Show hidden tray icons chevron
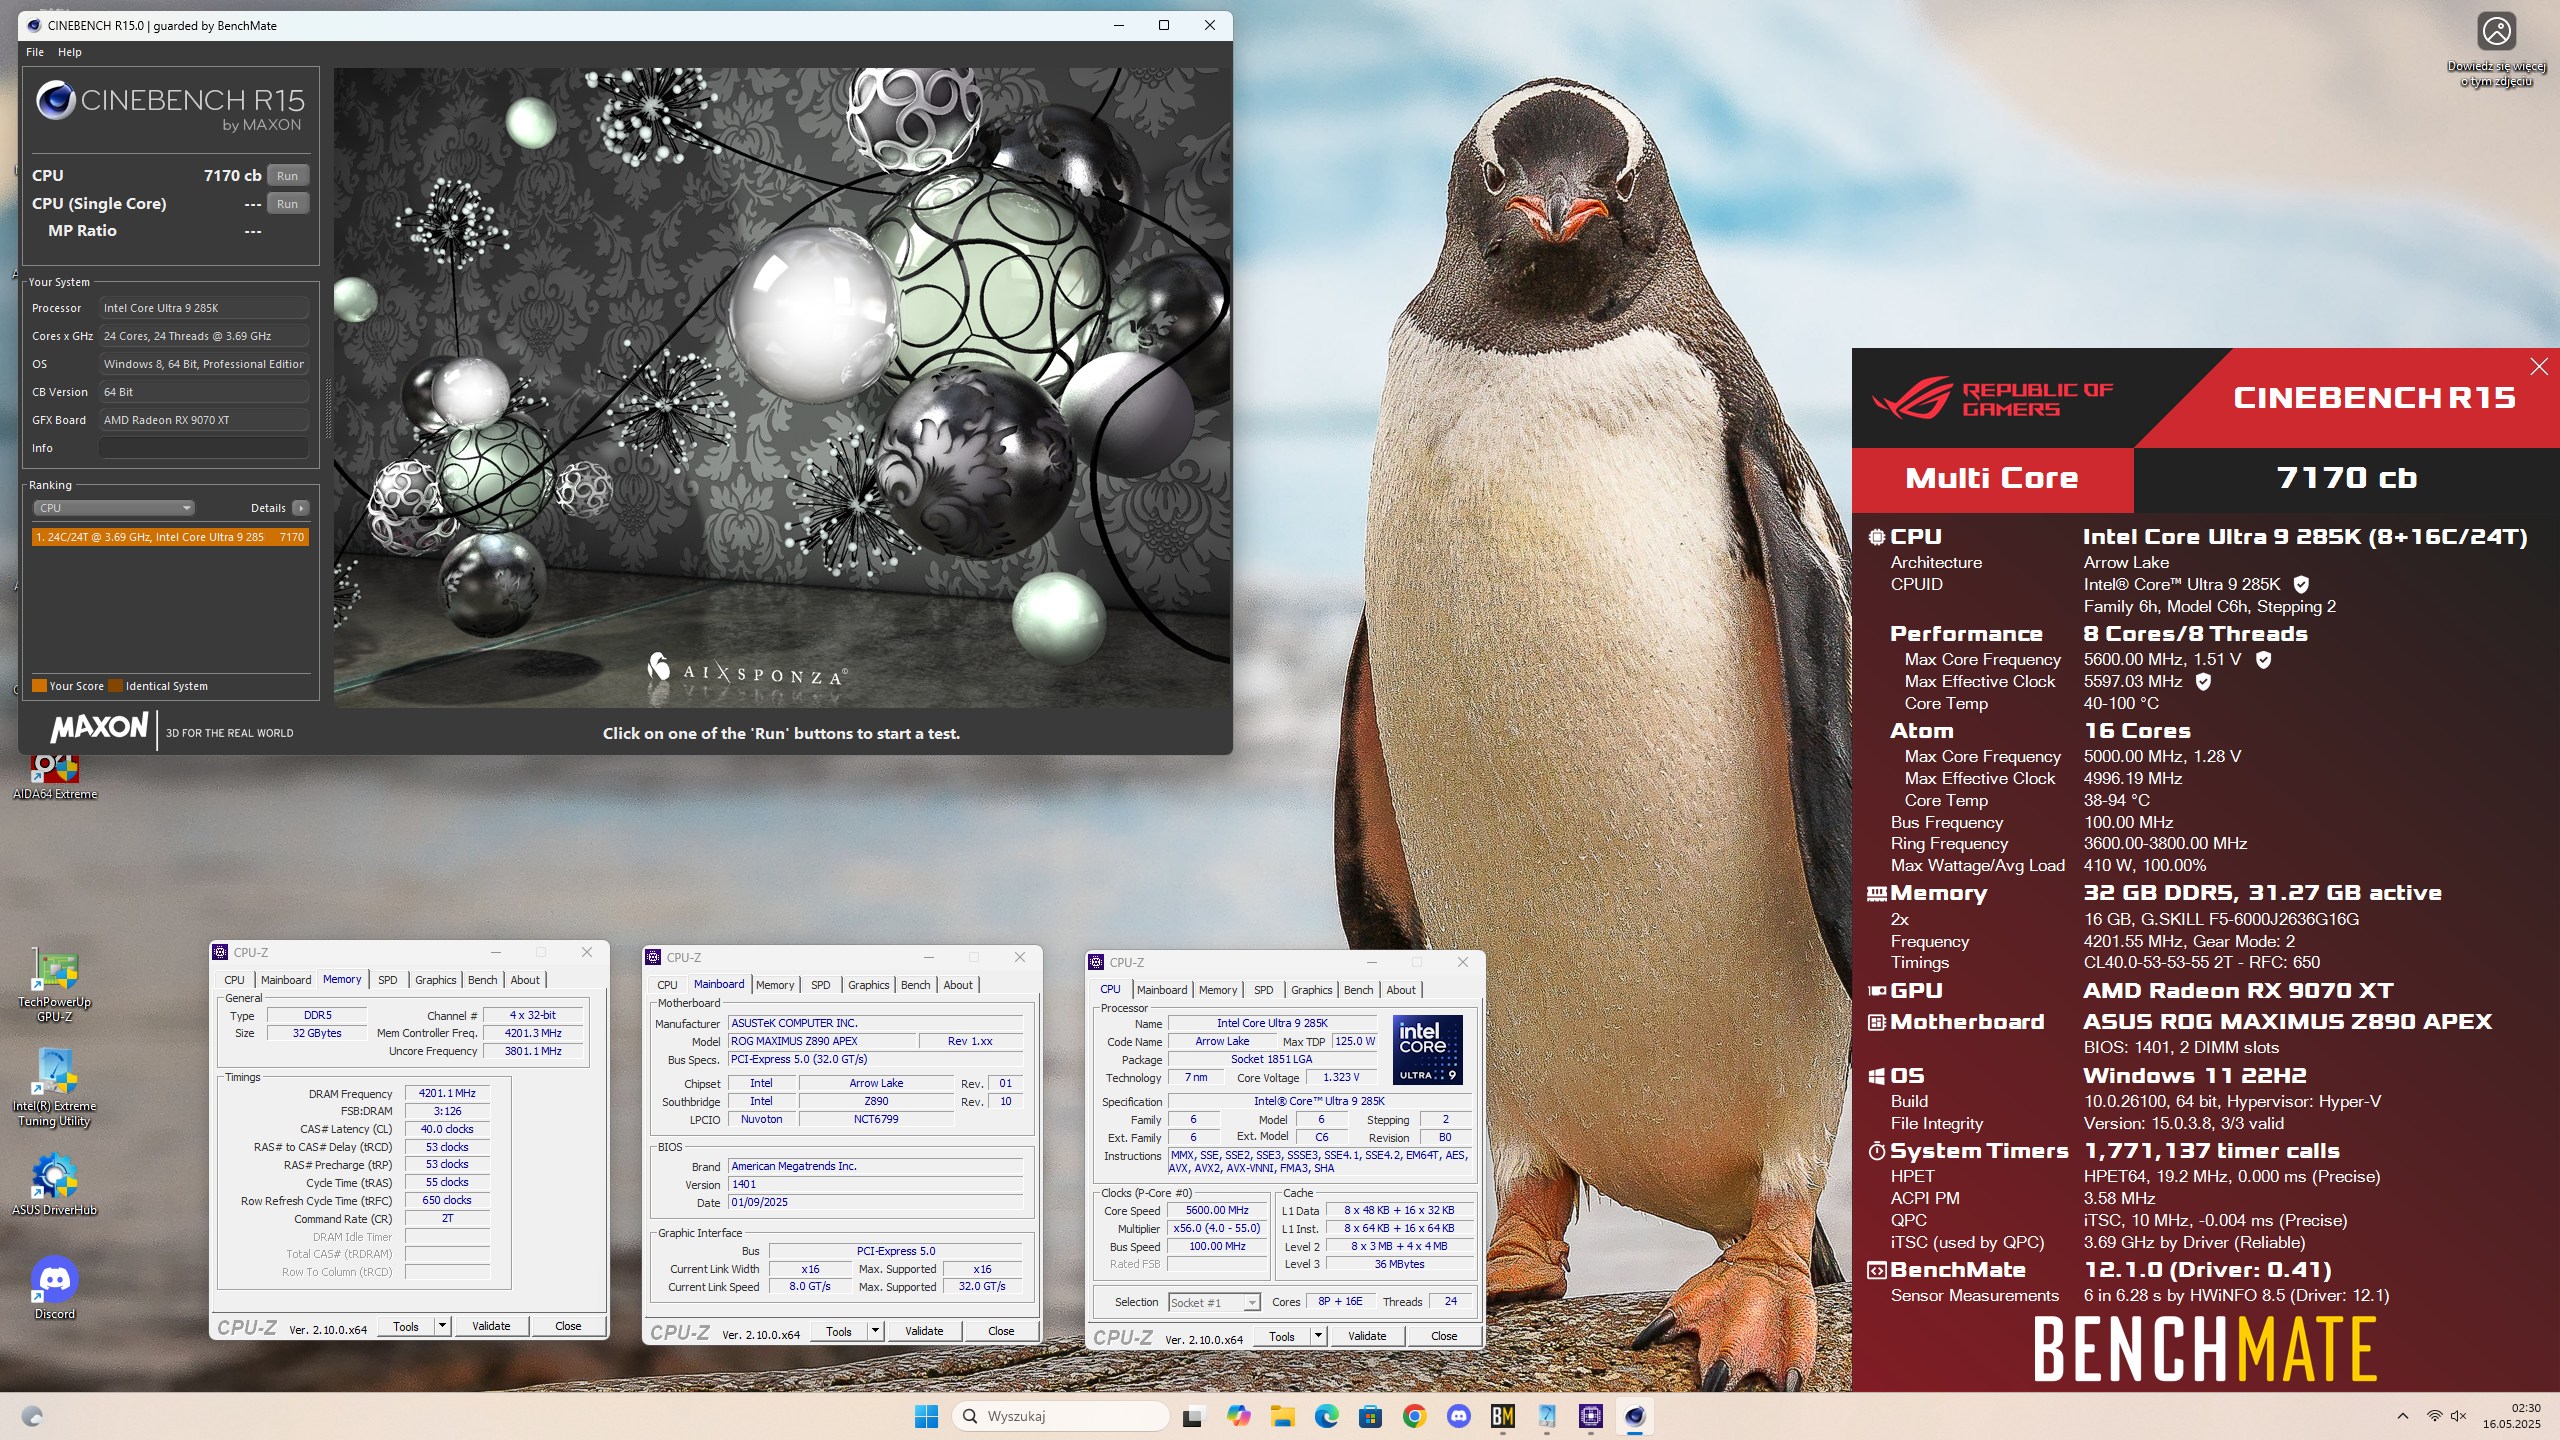2560x1440 pixels. (x=2403, y=1416)
